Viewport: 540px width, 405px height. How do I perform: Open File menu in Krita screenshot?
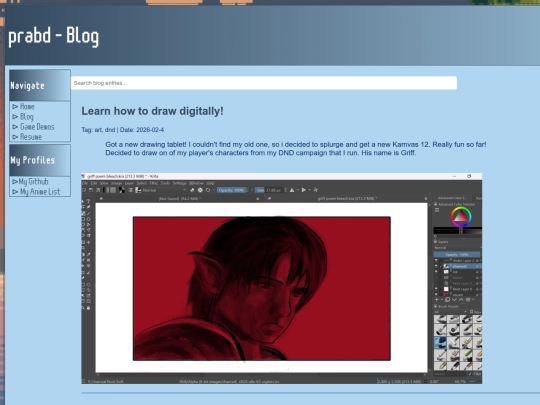[x=85, y=183]
